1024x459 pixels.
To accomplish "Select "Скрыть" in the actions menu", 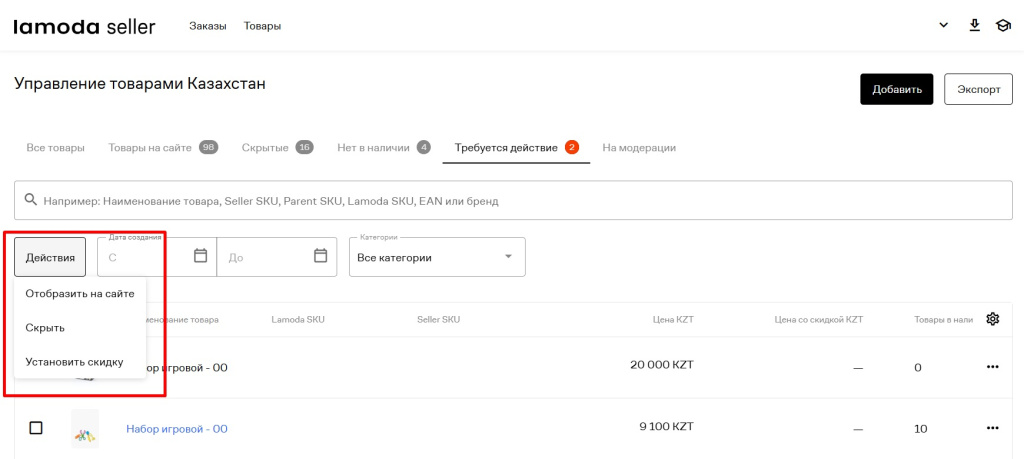I will point(45,328).
